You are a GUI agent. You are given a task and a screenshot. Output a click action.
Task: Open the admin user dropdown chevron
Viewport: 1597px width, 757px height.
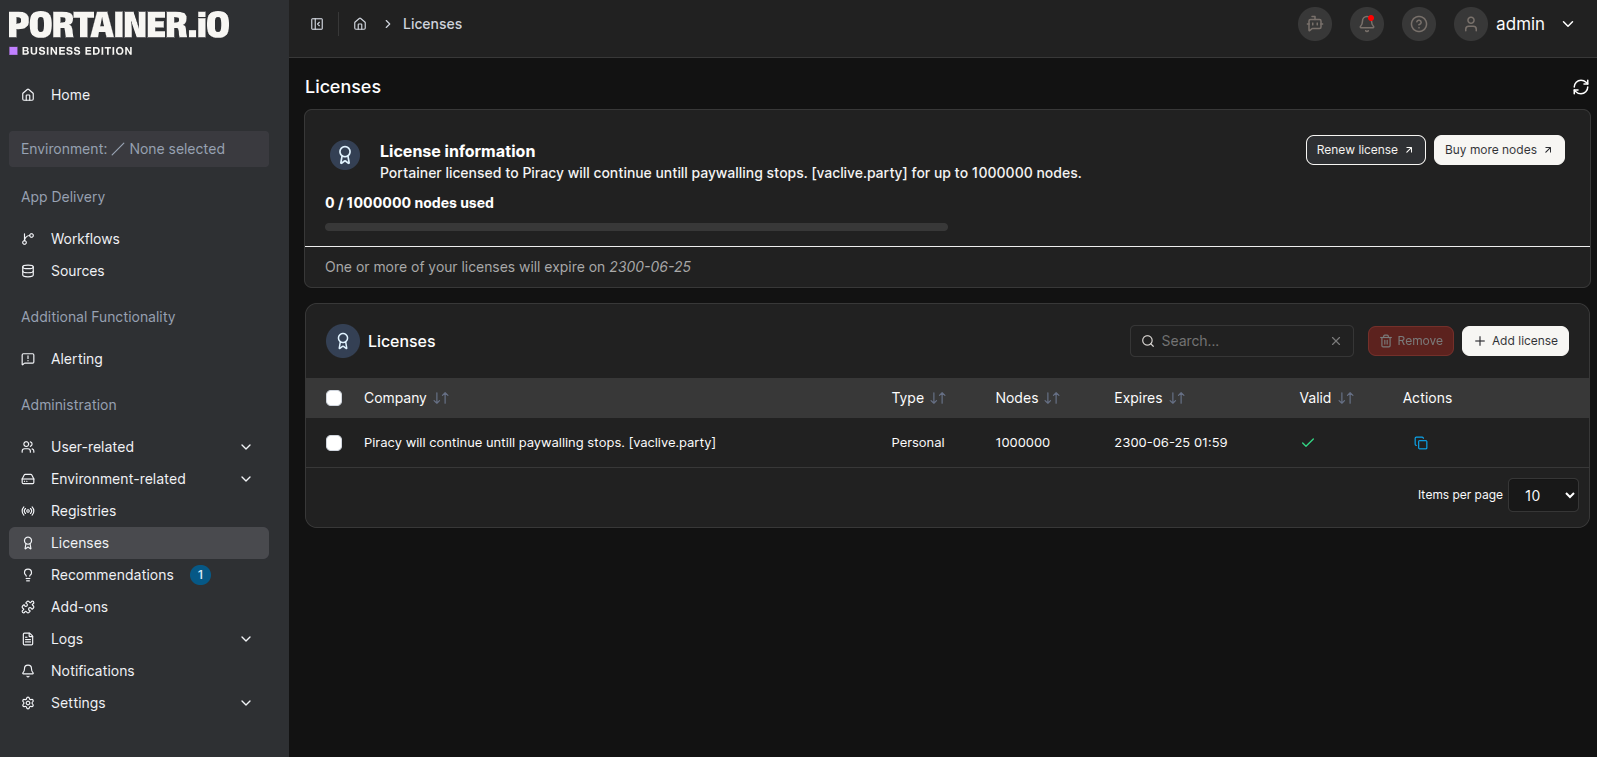coord(1568,24)
